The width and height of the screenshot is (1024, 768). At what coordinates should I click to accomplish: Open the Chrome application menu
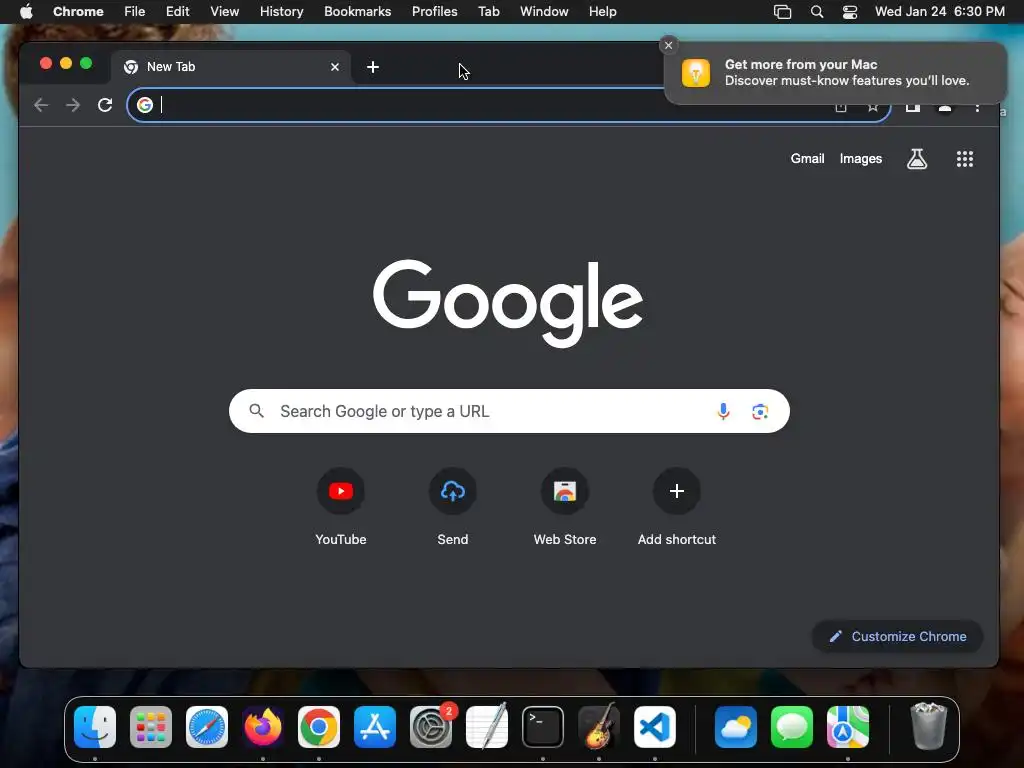(x=78, y=12)
